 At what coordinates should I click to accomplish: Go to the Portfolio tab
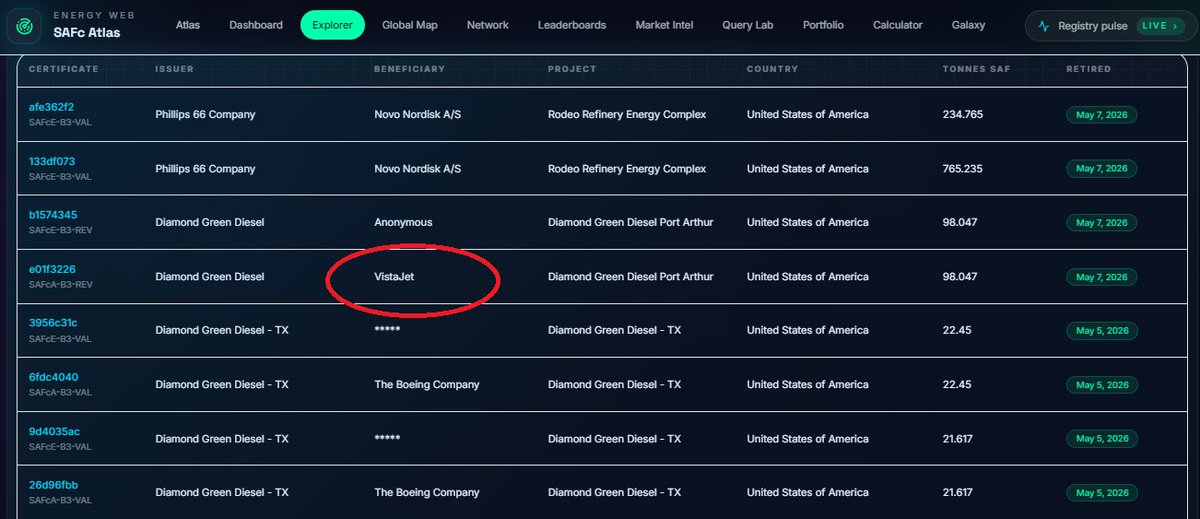pyautogui.click(x=823, y=25)
